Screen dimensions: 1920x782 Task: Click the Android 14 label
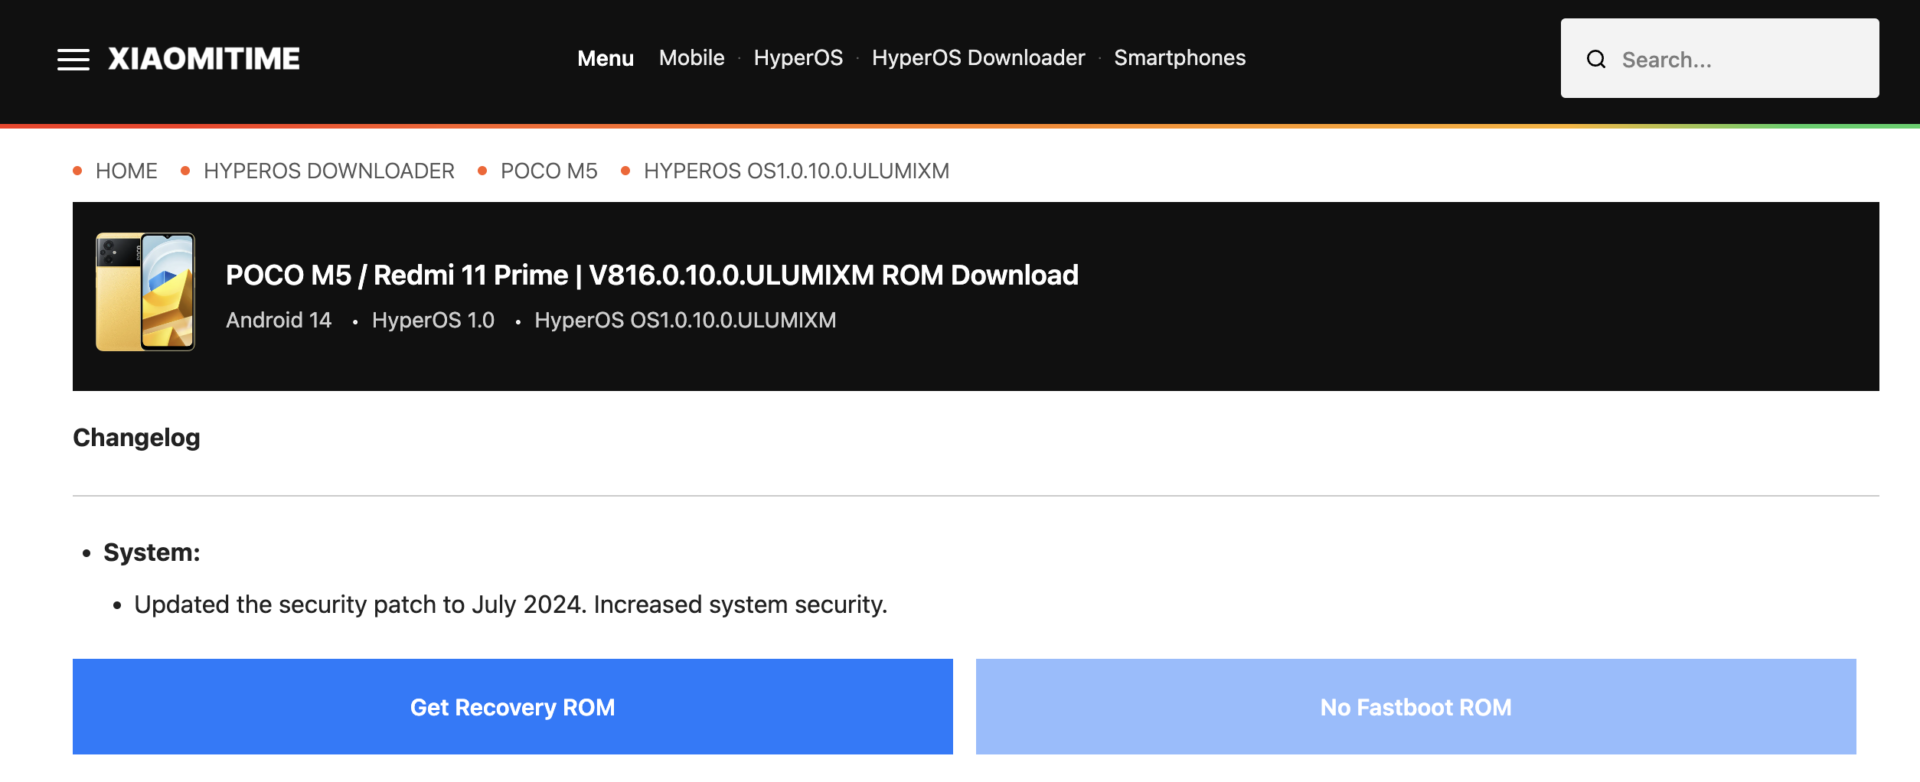278,320
